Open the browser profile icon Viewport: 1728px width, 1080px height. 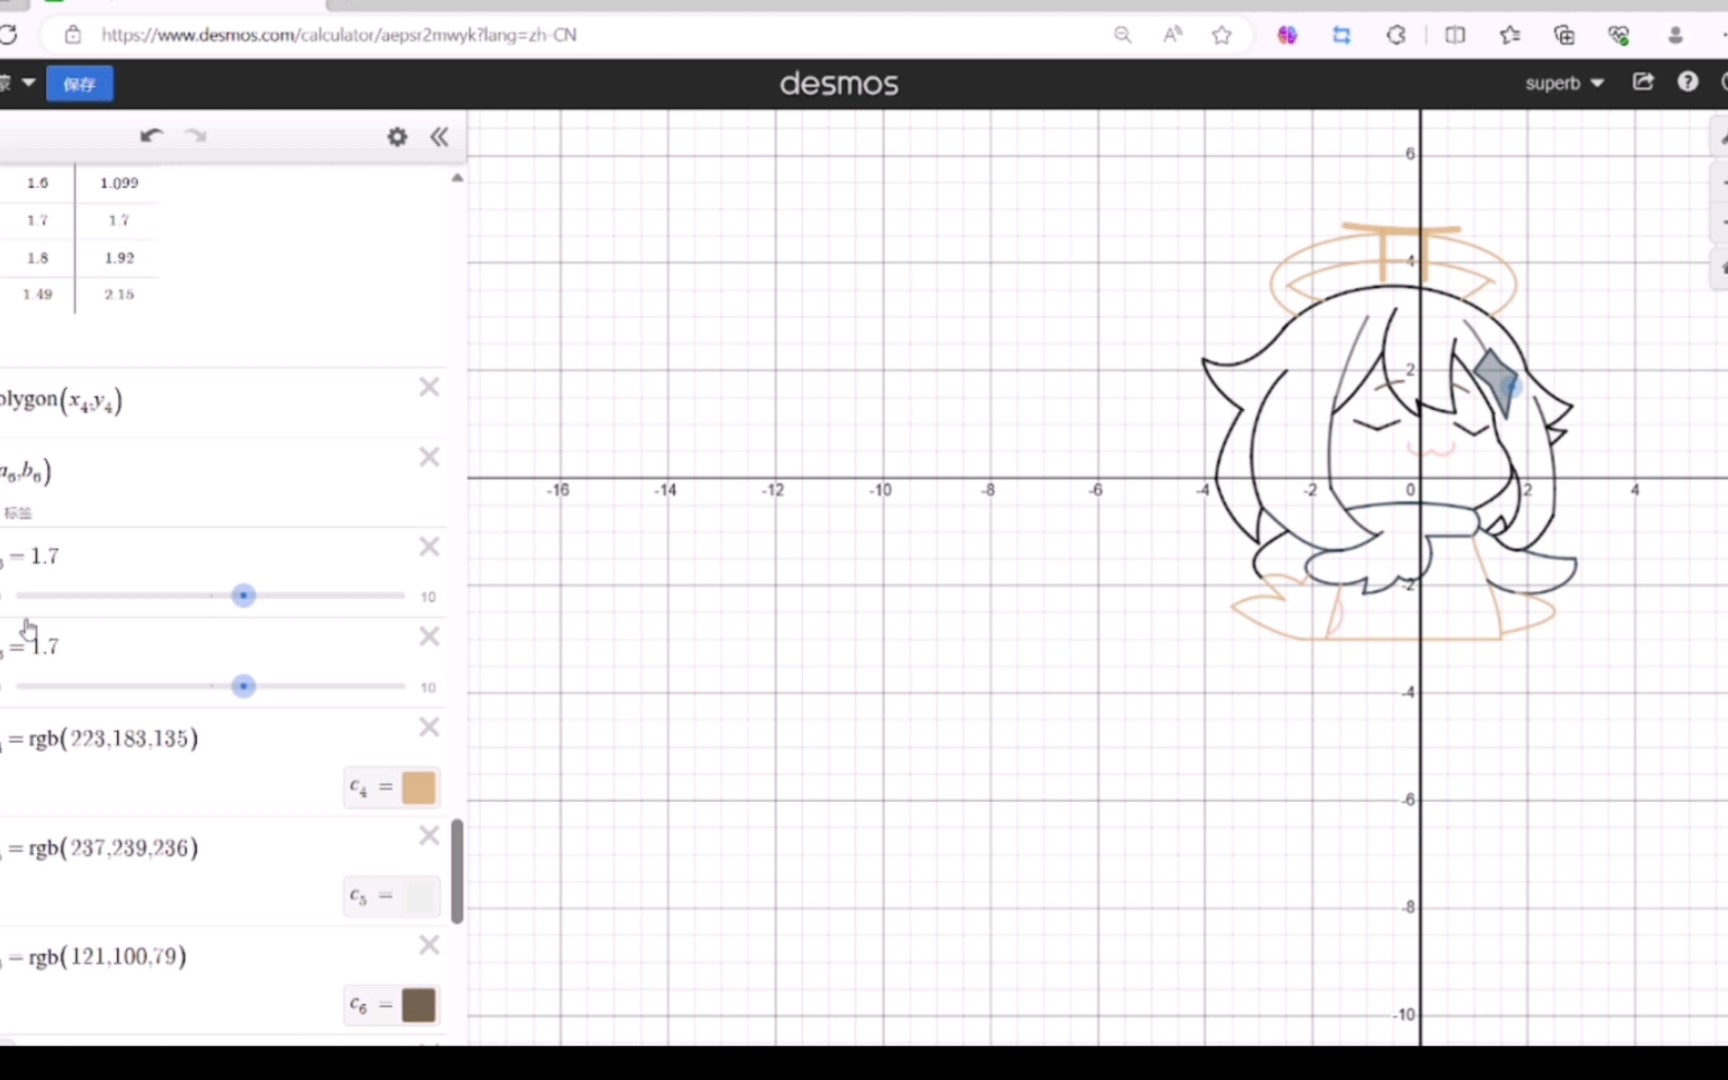click(1675, 35)
